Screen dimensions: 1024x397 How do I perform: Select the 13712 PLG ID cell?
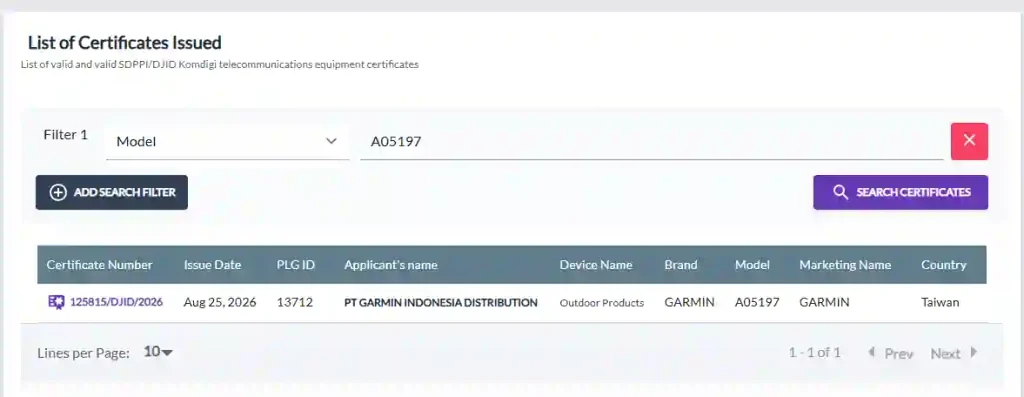coord(295,302)
